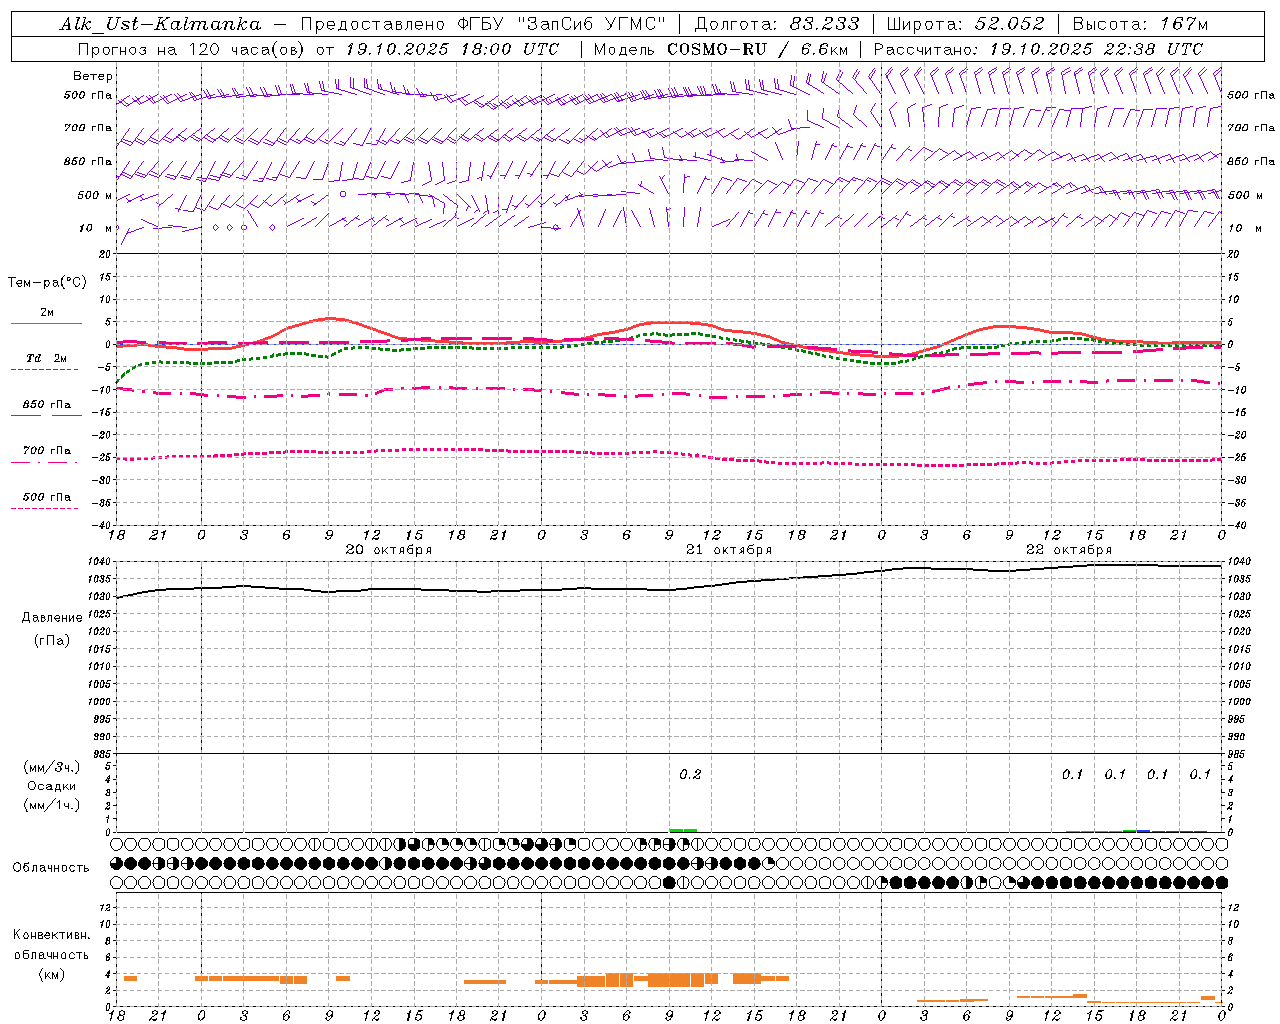Image resolution: width=1280 pixels, height=1024 pixels.
Task: Click the Конвективн. label of convective cloud panel
Action: click(52, 935)
